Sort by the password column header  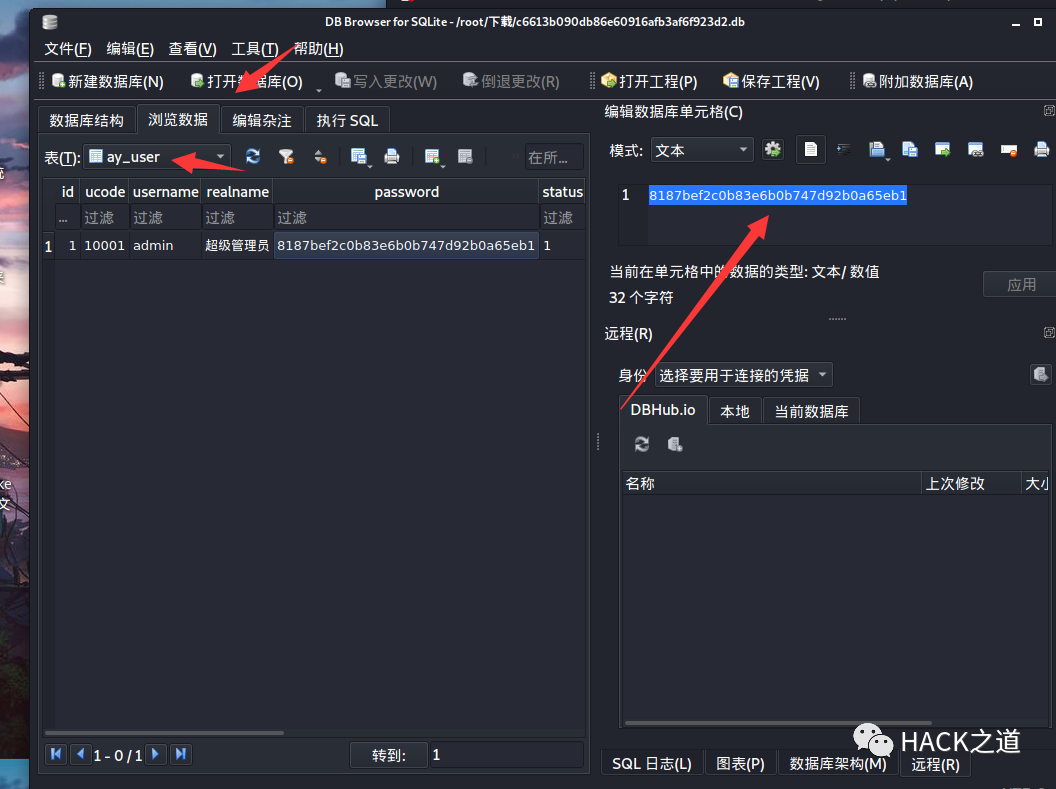(406, 192)
